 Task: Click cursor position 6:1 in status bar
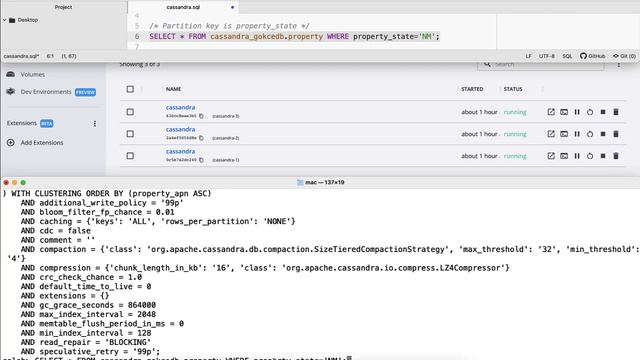tap(50, 56)
